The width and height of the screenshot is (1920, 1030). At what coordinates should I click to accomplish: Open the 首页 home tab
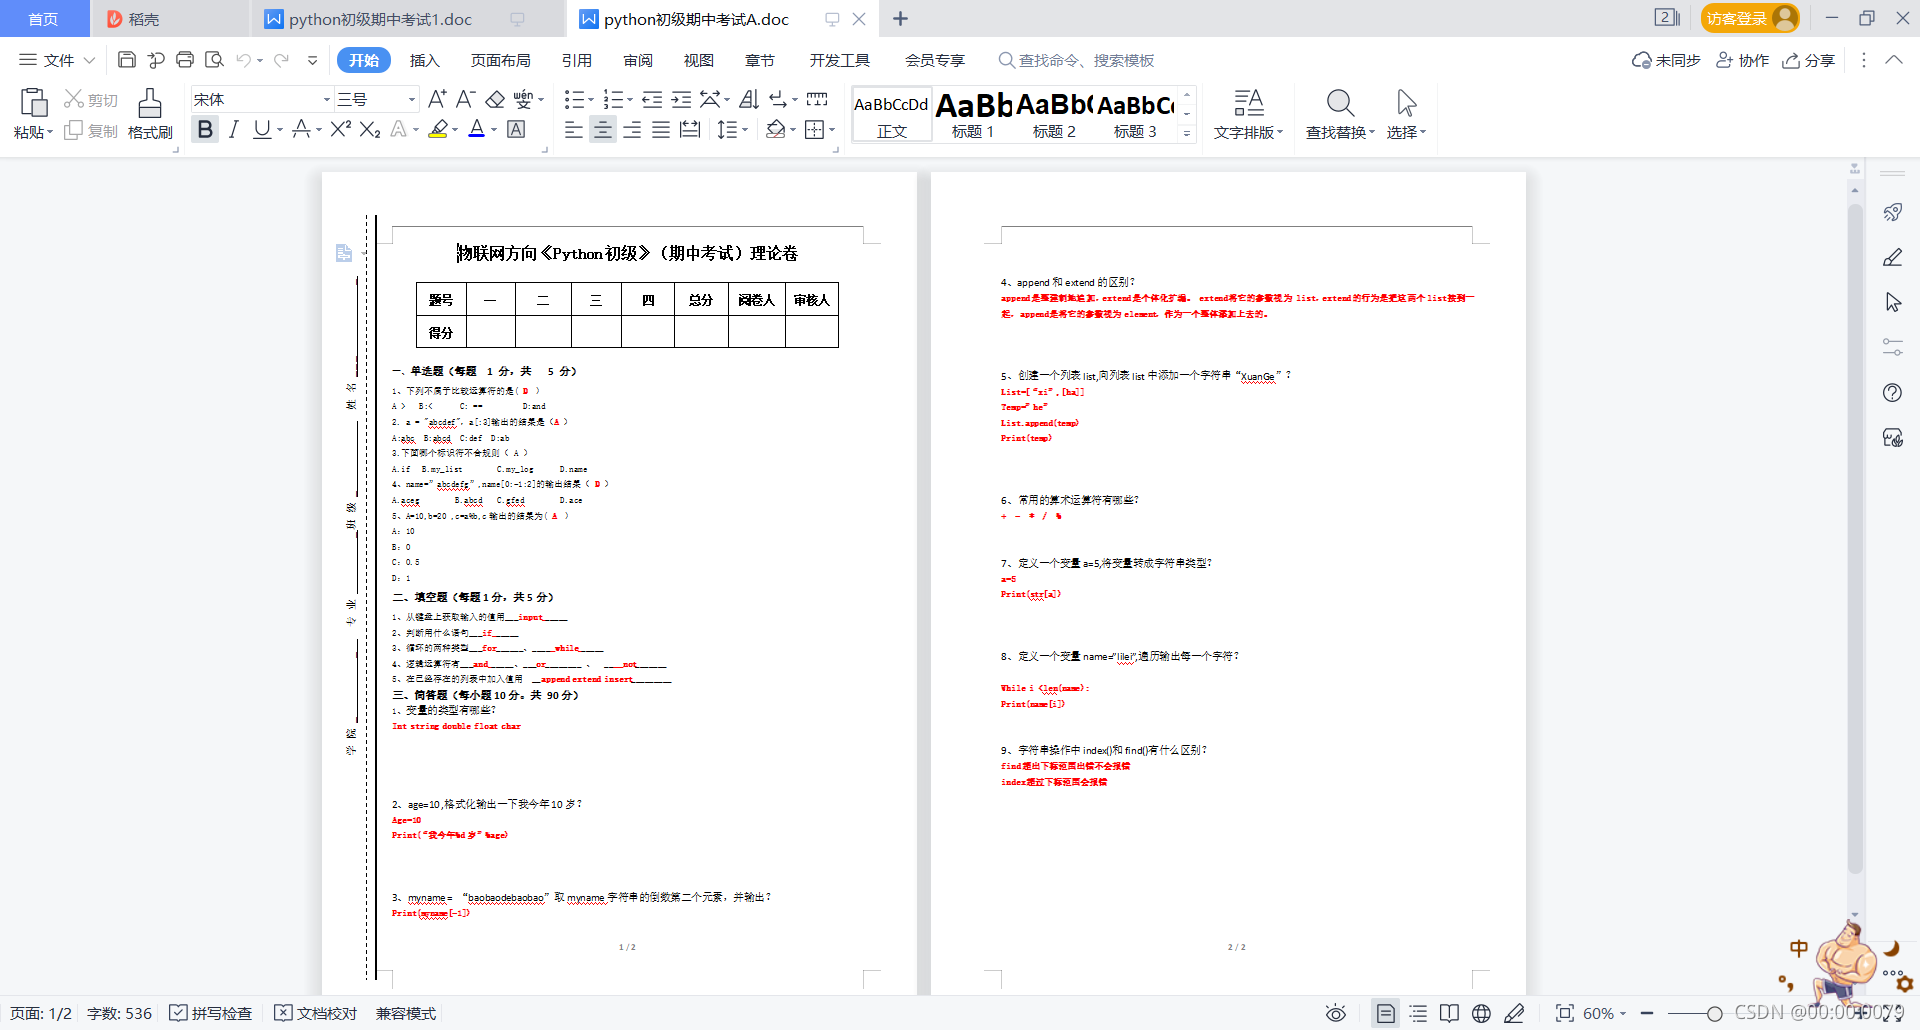pos(43,19)
